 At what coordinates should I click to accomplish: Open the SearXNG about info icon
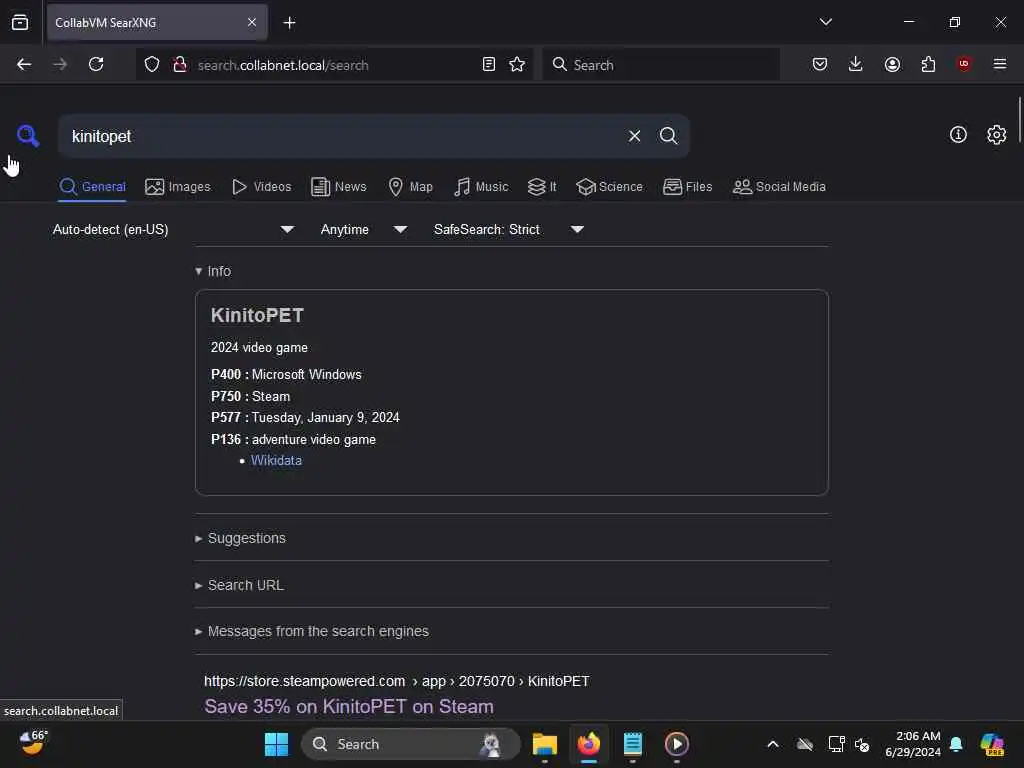(x=958, y=135)
